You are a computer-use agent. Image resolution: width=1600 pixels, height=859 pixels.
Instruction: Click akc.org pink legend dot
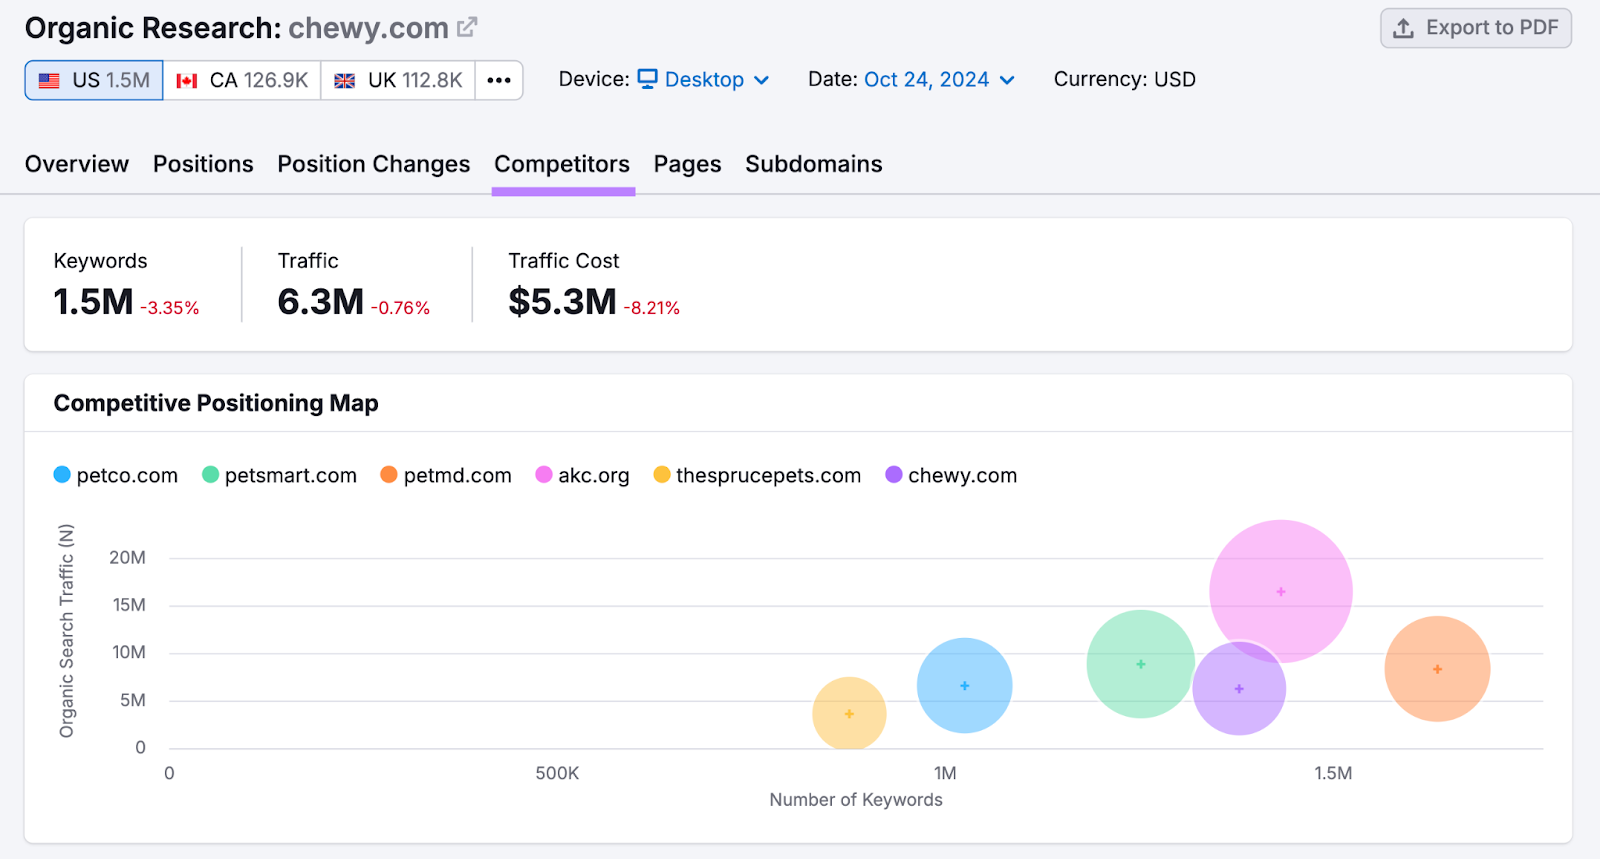click(x=544, y=475)
